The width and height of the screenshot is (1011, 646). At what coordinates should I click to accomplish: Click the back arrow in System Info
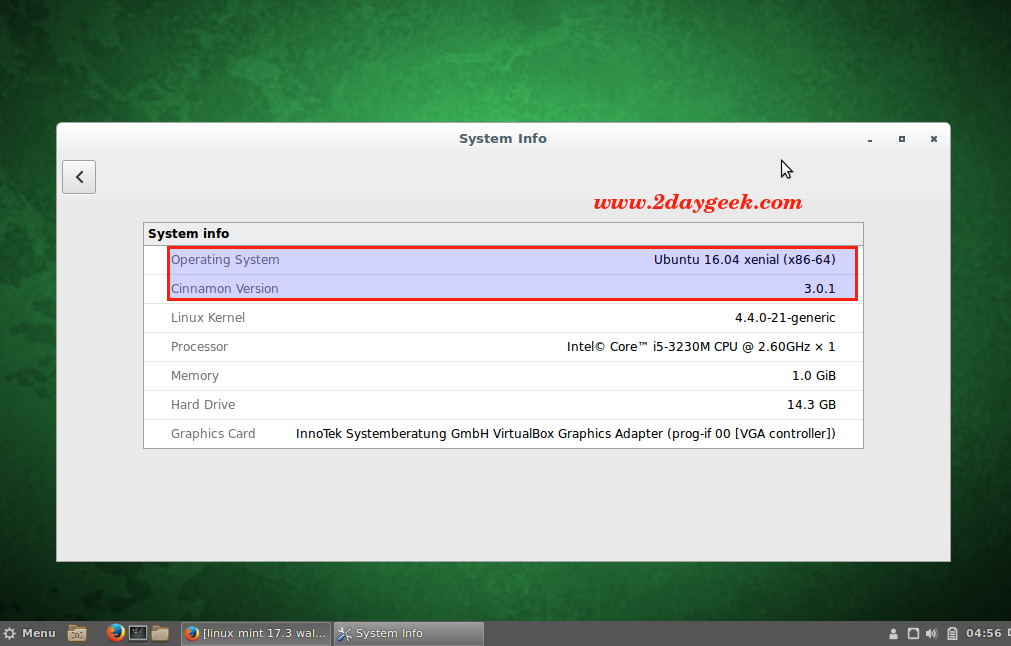[79, 177]
